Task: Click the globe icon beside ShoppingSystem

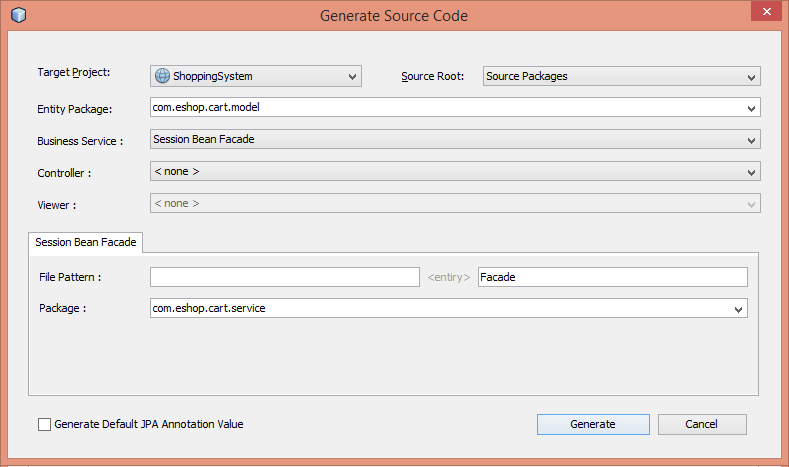Action: (162, 76)
